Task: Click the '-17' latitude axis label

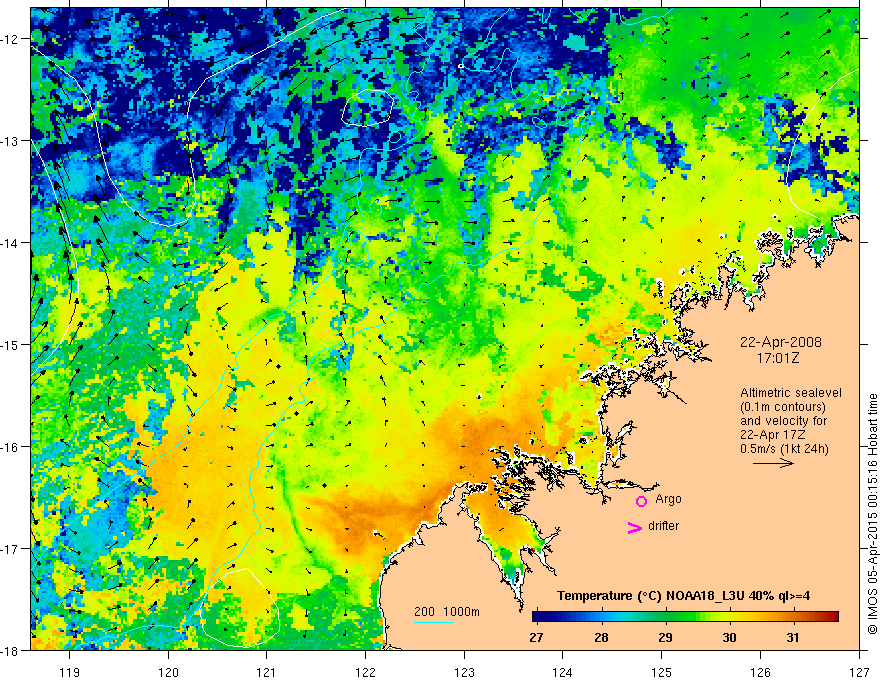Action: [x=11, y=549]
